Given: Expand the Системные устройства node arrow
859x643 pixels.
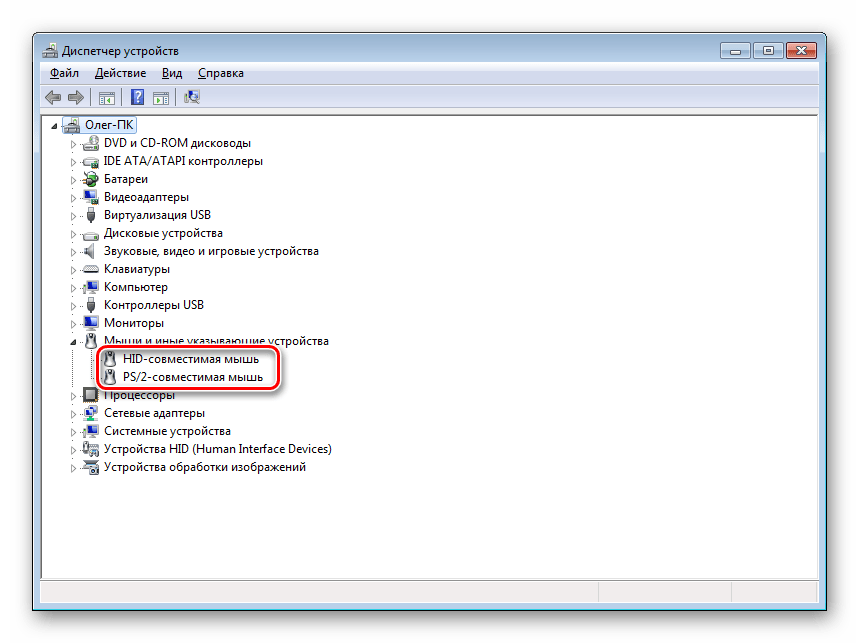Looking at the screenshot, I should tap(73, 432).
